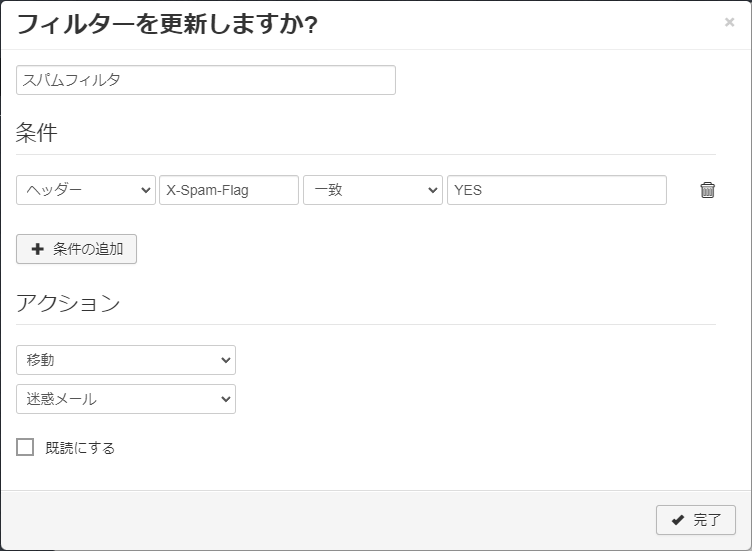Delete the X-Spam-Flag condition with trash icon
752x551 pixels.
[x=707, y=190]
